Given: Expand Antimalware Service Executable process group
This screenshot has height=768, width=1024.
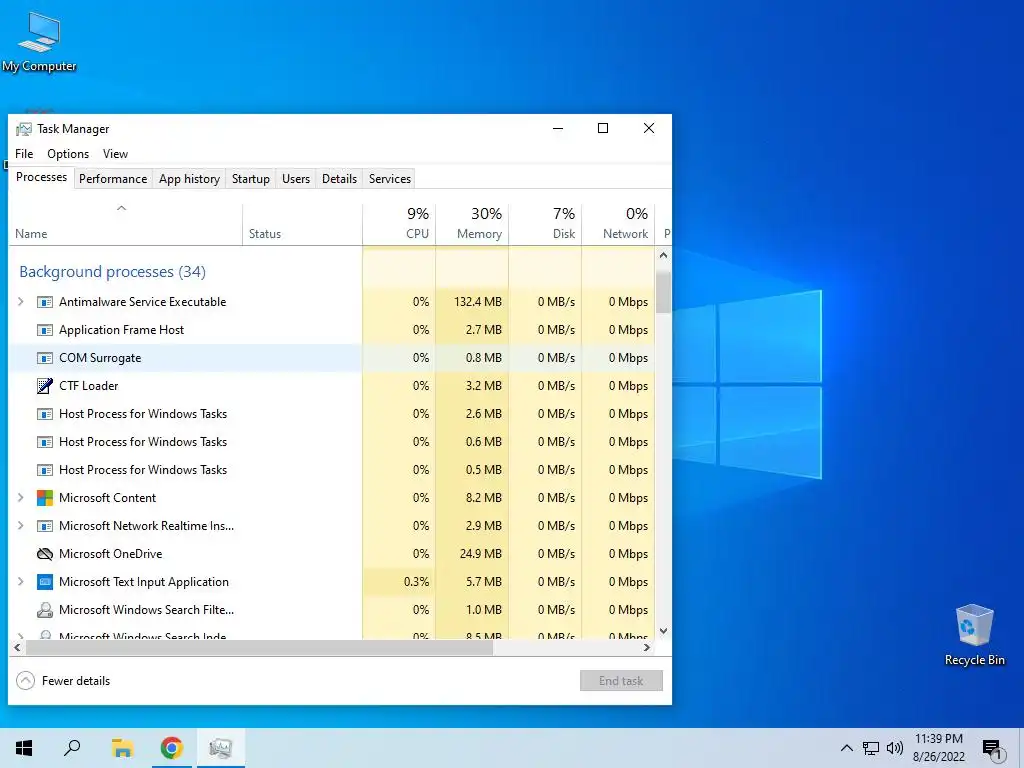Looking at the screenshot, I should (20, 302).
